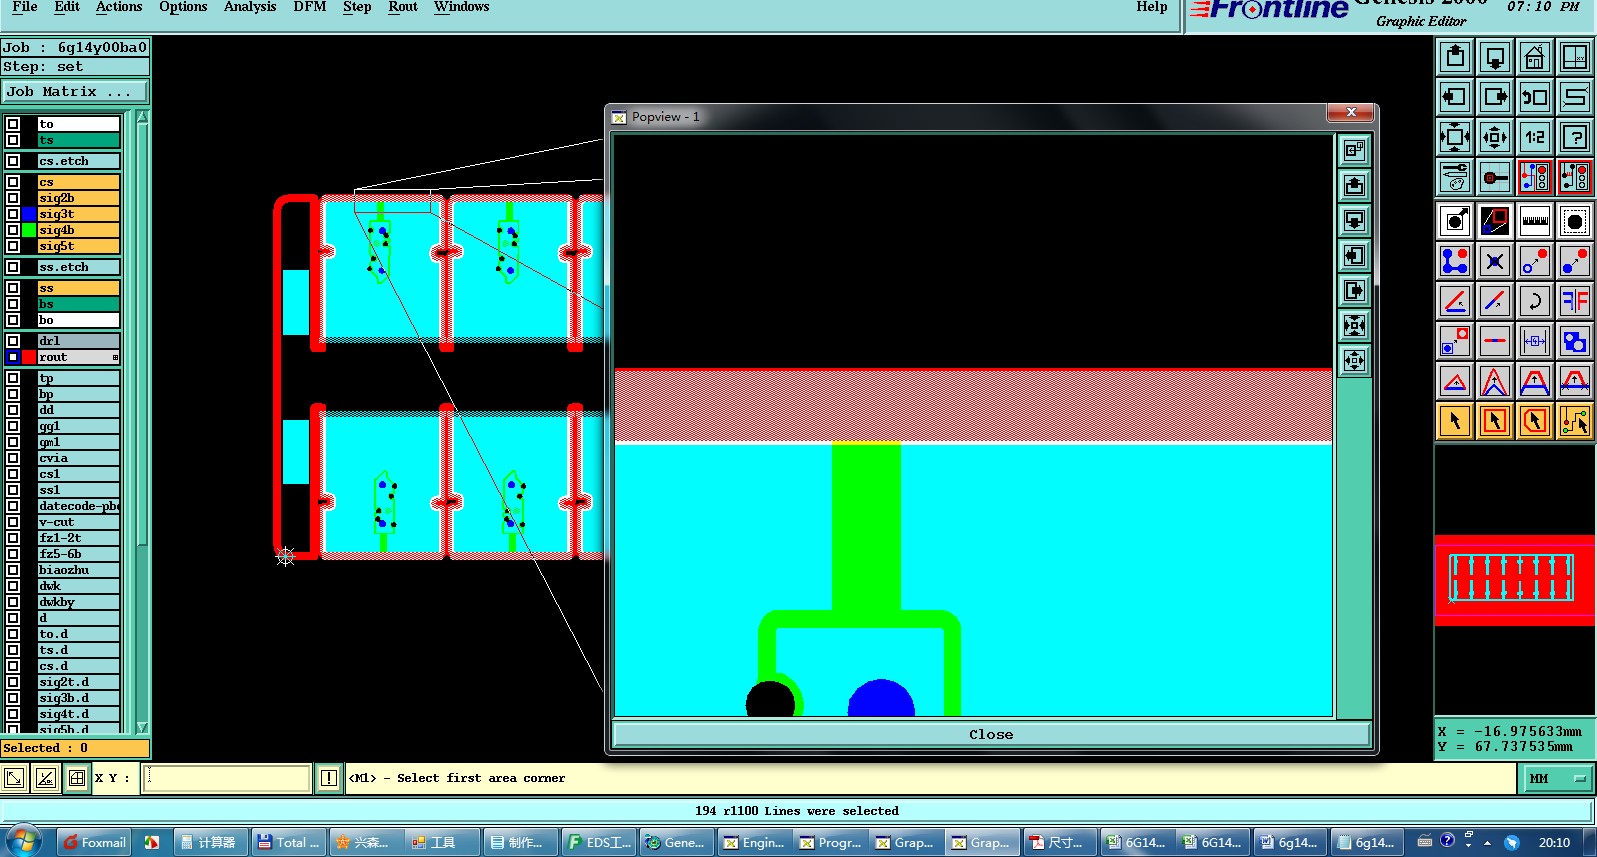The width and height of the screenshot is (1597, 857).
Task: Click the mirror F icon
Action: 1574,301
